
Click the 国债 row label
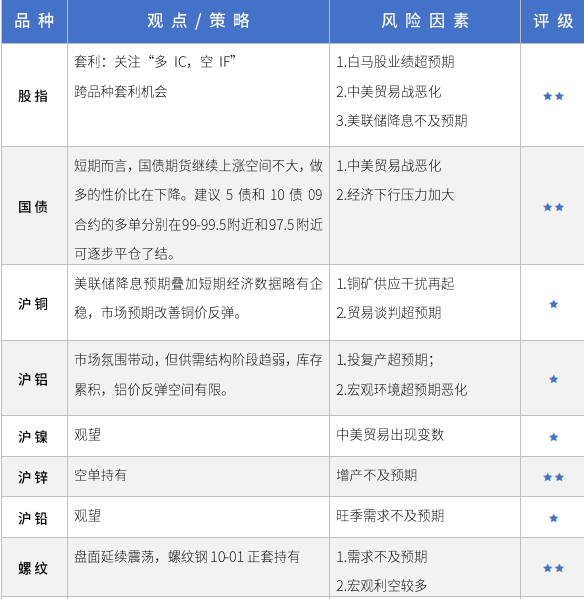[x=33, y=207]
